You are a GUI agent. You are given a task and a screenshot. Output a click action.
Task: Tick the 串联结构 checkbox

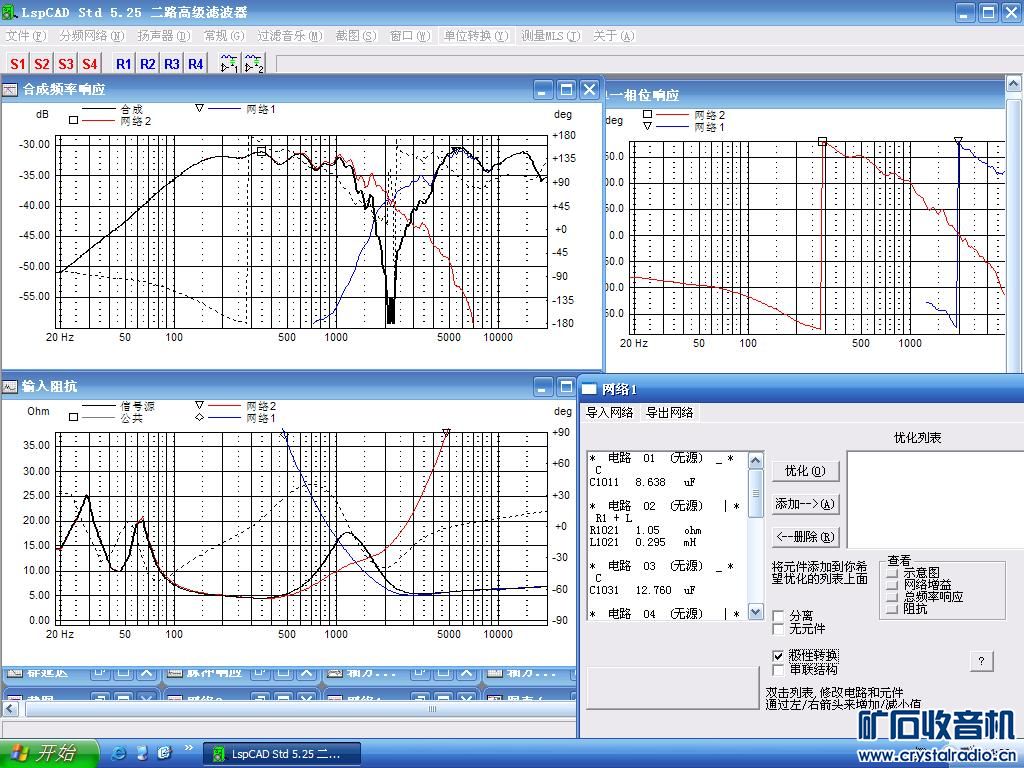click(779, 669)
